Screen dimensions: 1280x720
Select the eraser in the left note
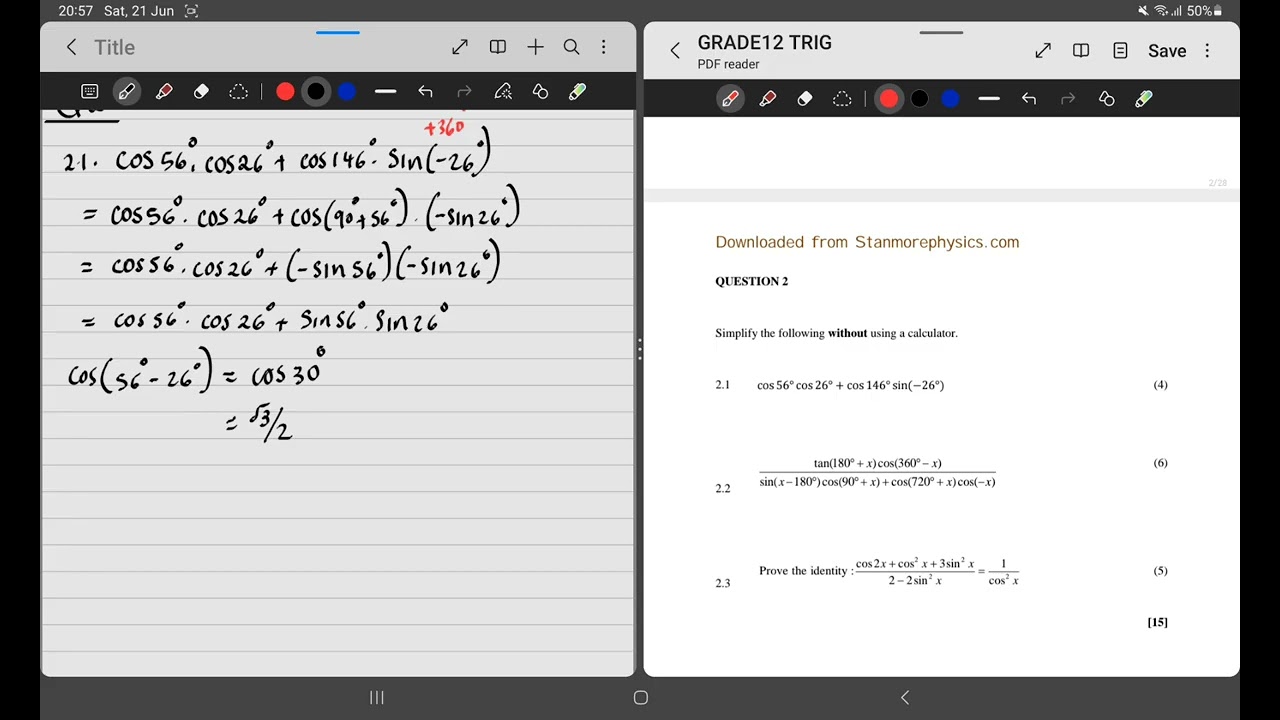tap(201, 92)
